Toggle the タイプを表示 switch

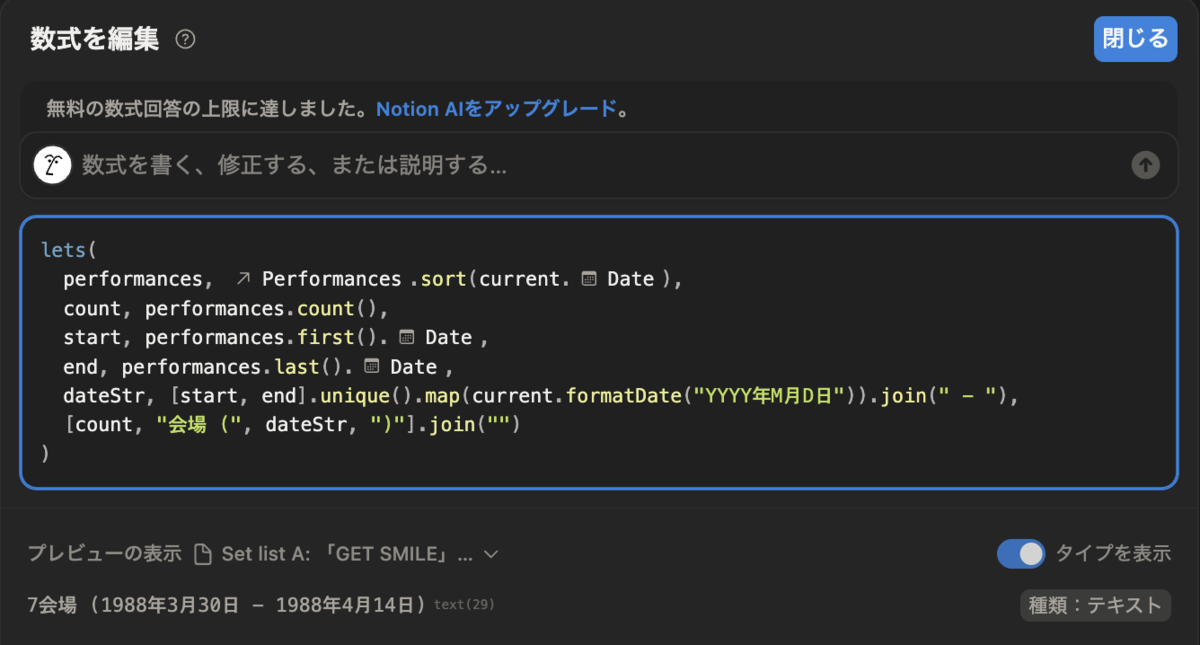tap(1020, 553)
